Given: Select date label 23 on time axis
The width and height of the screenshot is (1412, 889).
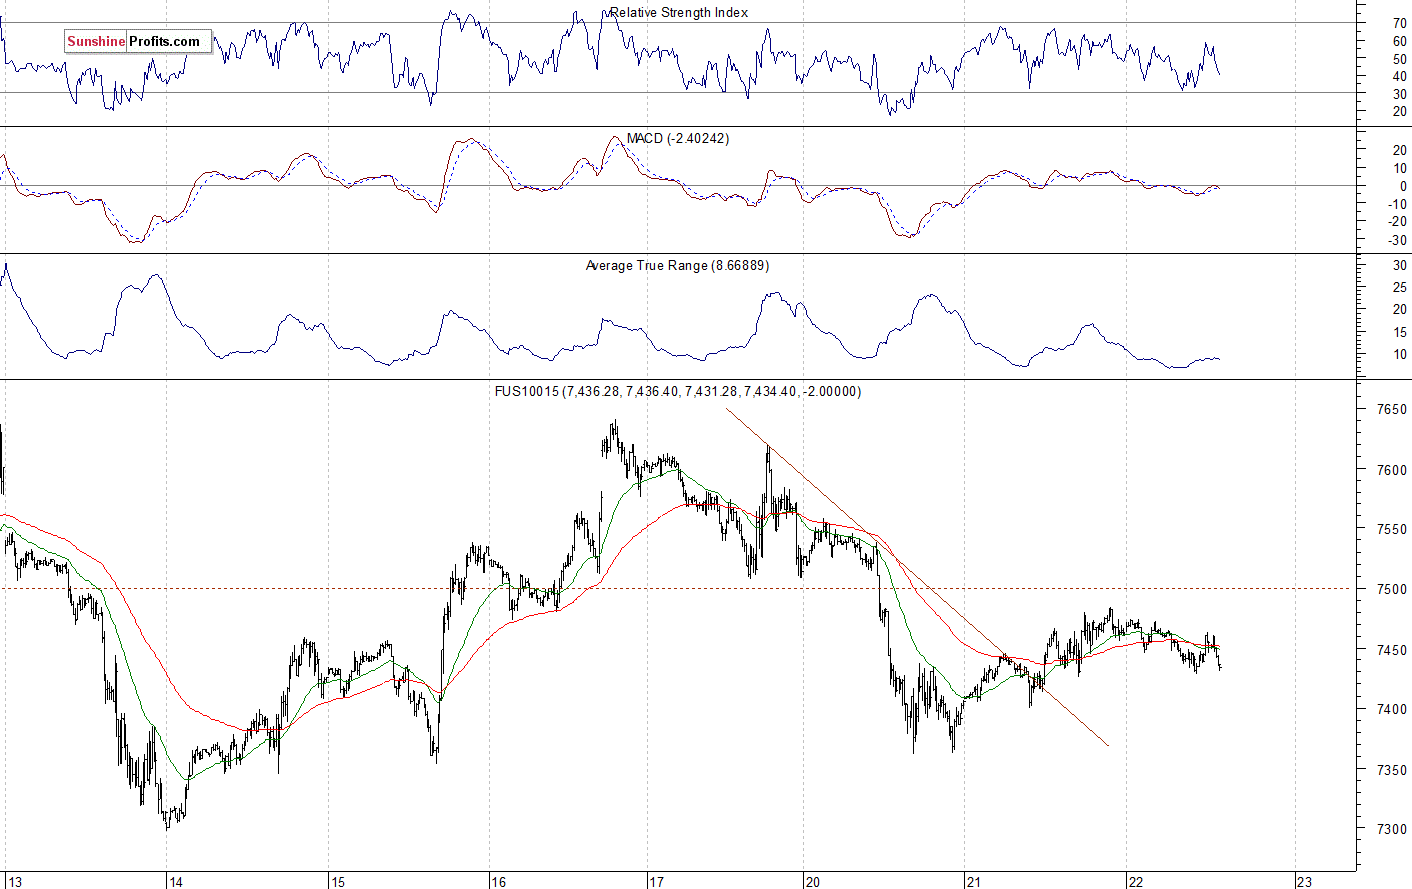Looking at the screenshot, I should 1304,881.
